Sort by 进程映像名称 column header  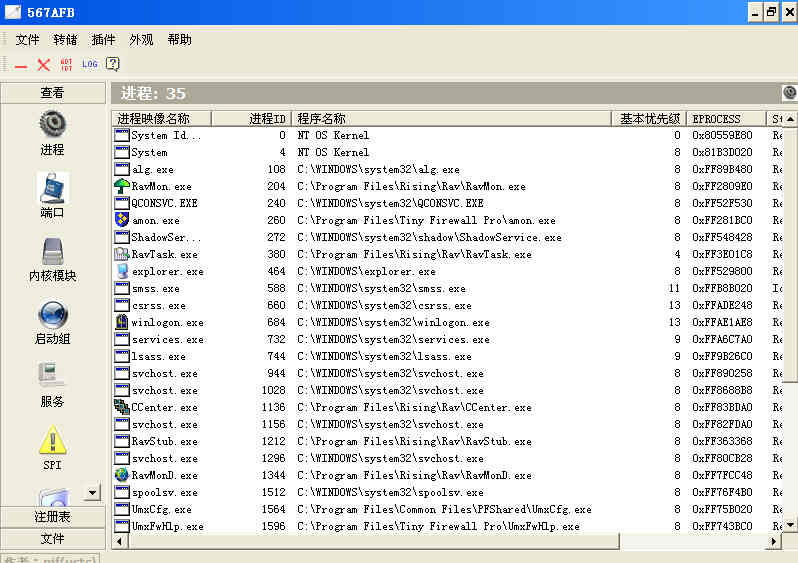(161, 119)
